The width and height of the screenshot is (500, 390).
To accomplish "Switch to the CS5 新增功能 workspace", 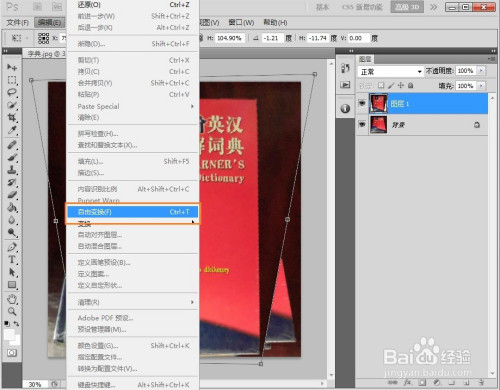I will click(x=362, y=7).
